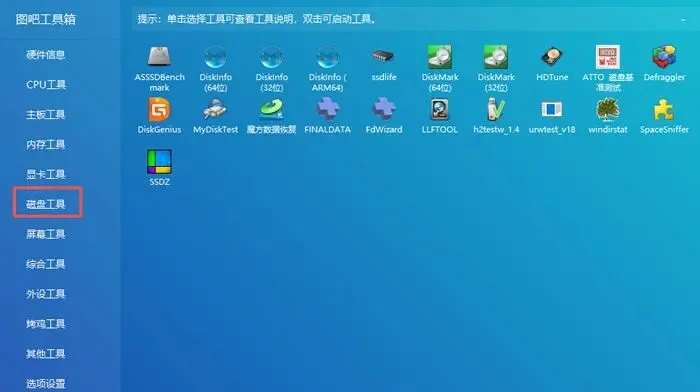Select the Defraggler icon
700x392 pixels.
(x=664, y=57)
